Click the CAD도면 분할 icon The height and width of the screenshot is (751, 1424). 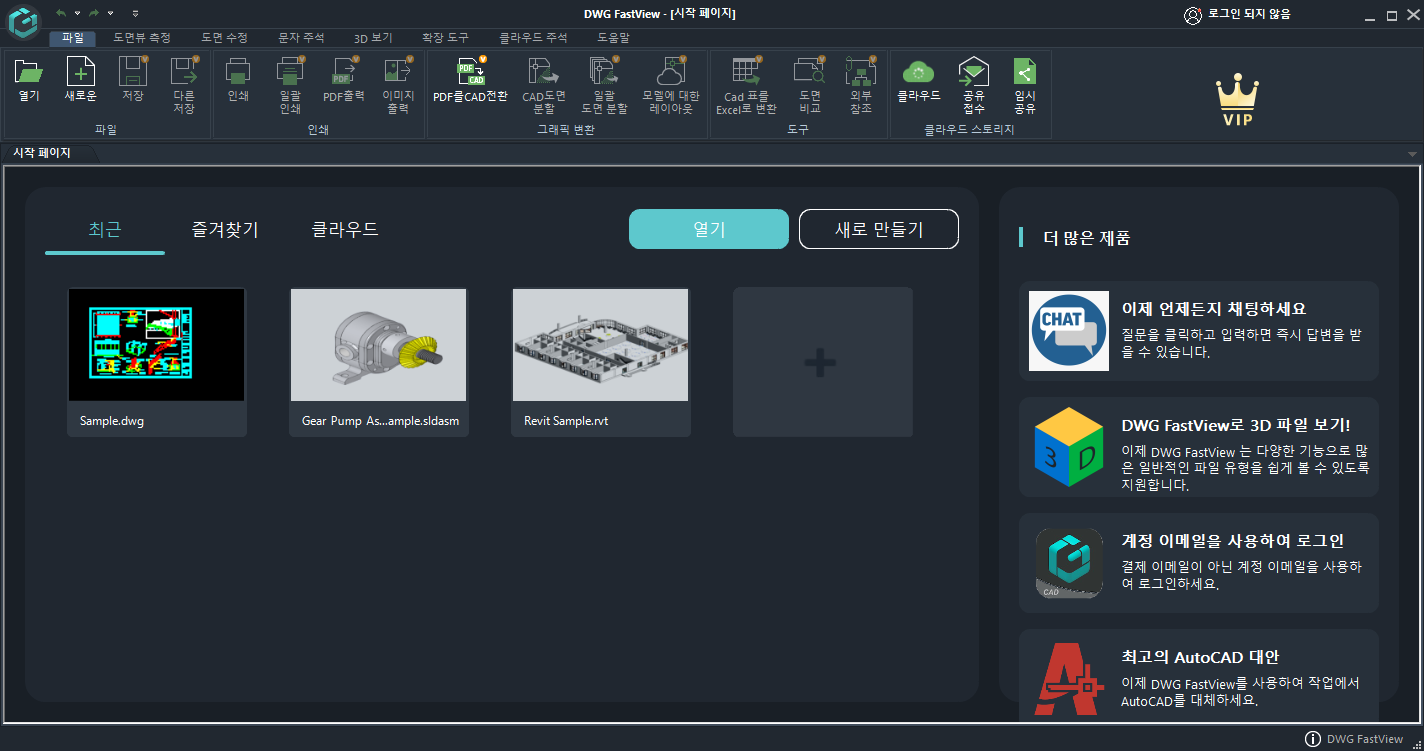pyautogui.click(x=544, y=71)
